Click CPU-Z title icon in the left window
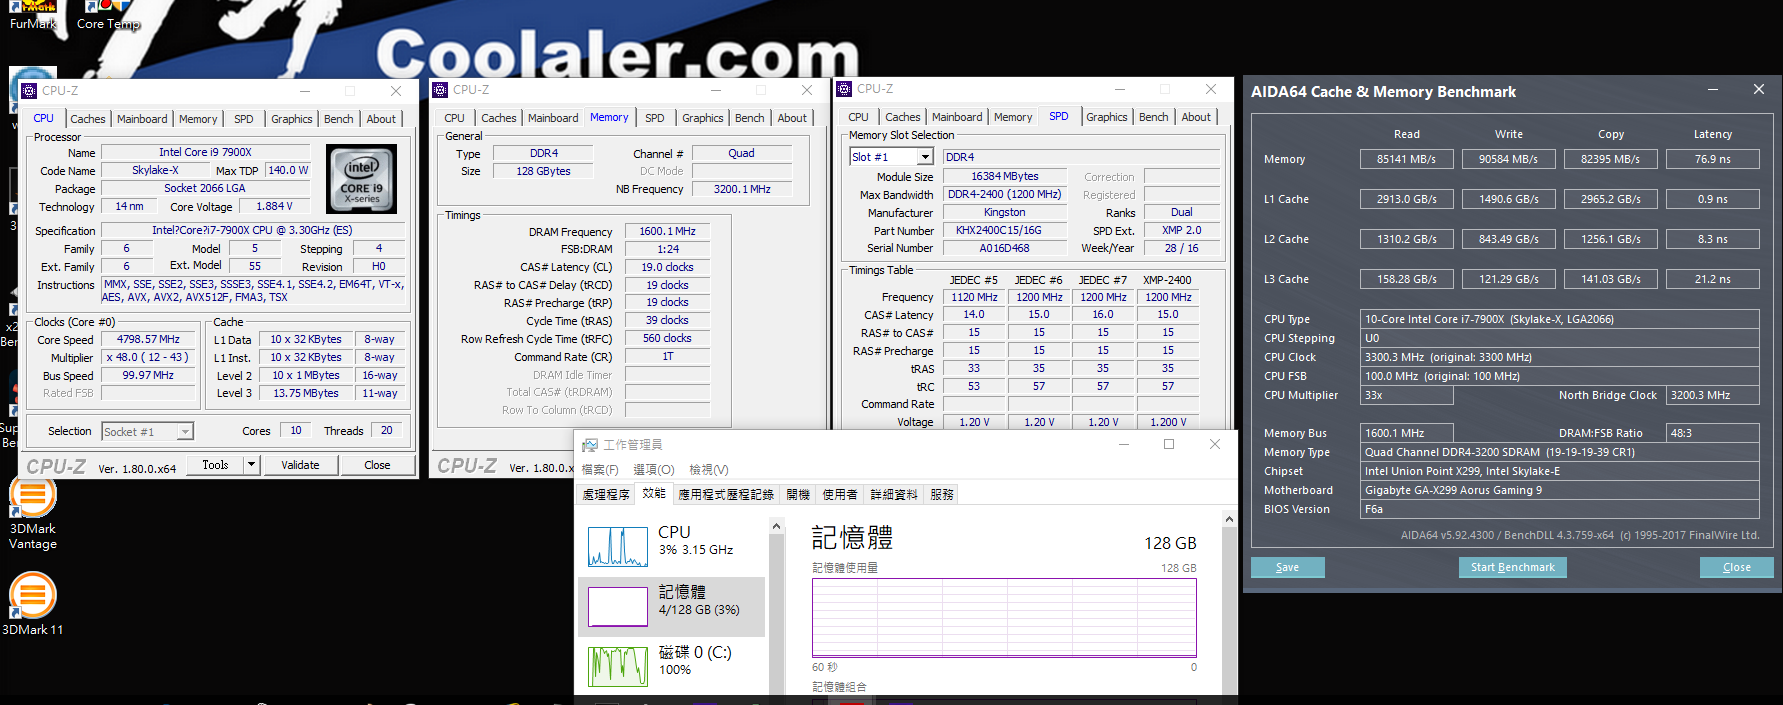The height and width of the screenshot is (705, 1783). pyautogui.click(x=29, y=90)
